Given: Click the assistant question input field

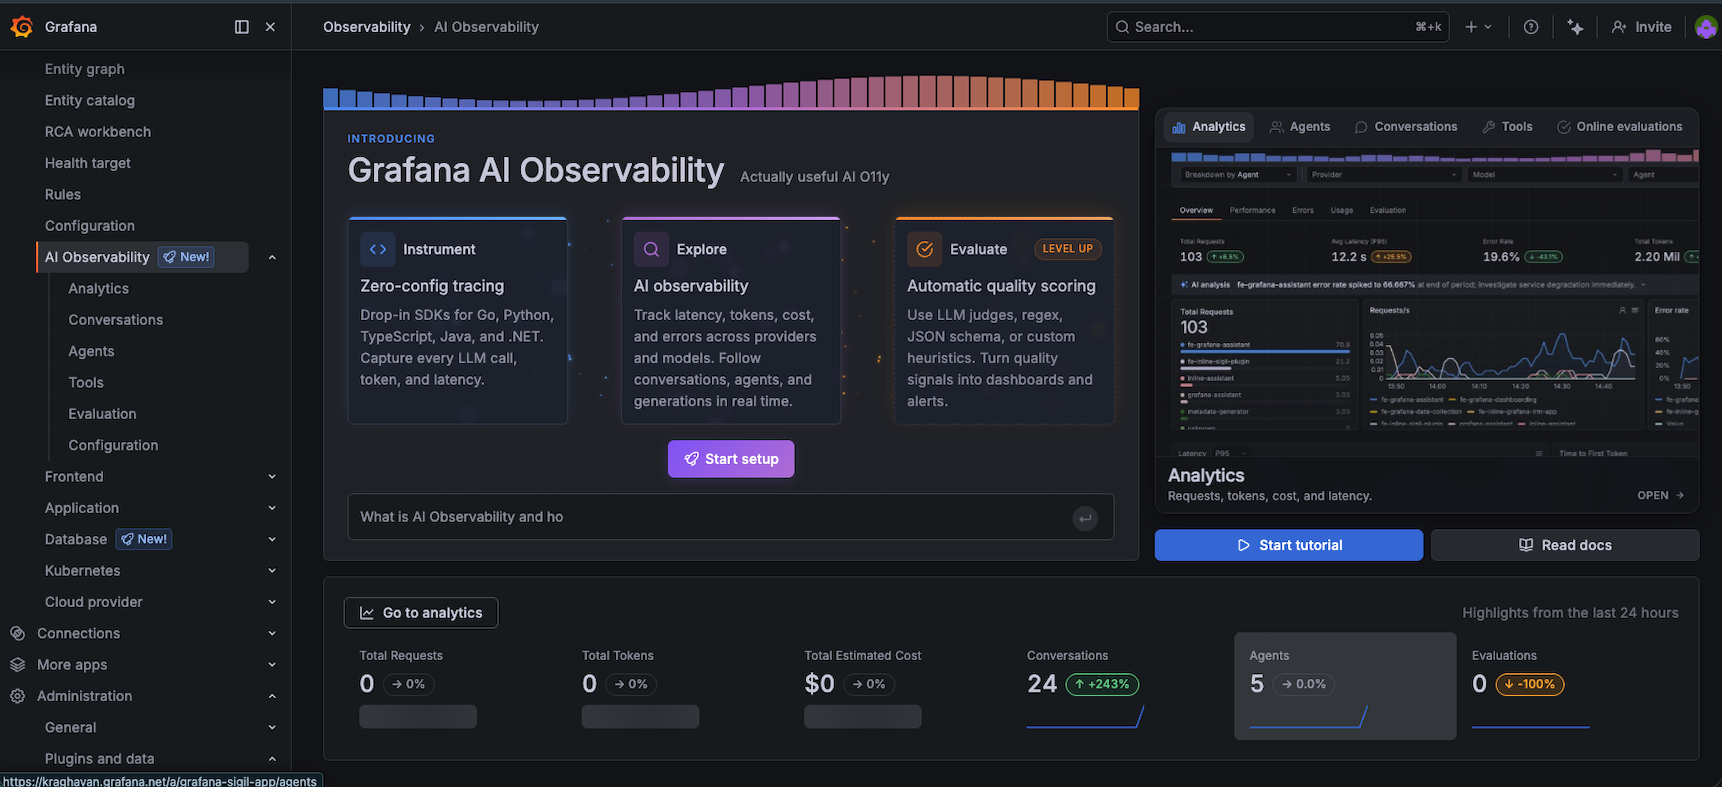Looking at the screenshot, I should (731, 517).
